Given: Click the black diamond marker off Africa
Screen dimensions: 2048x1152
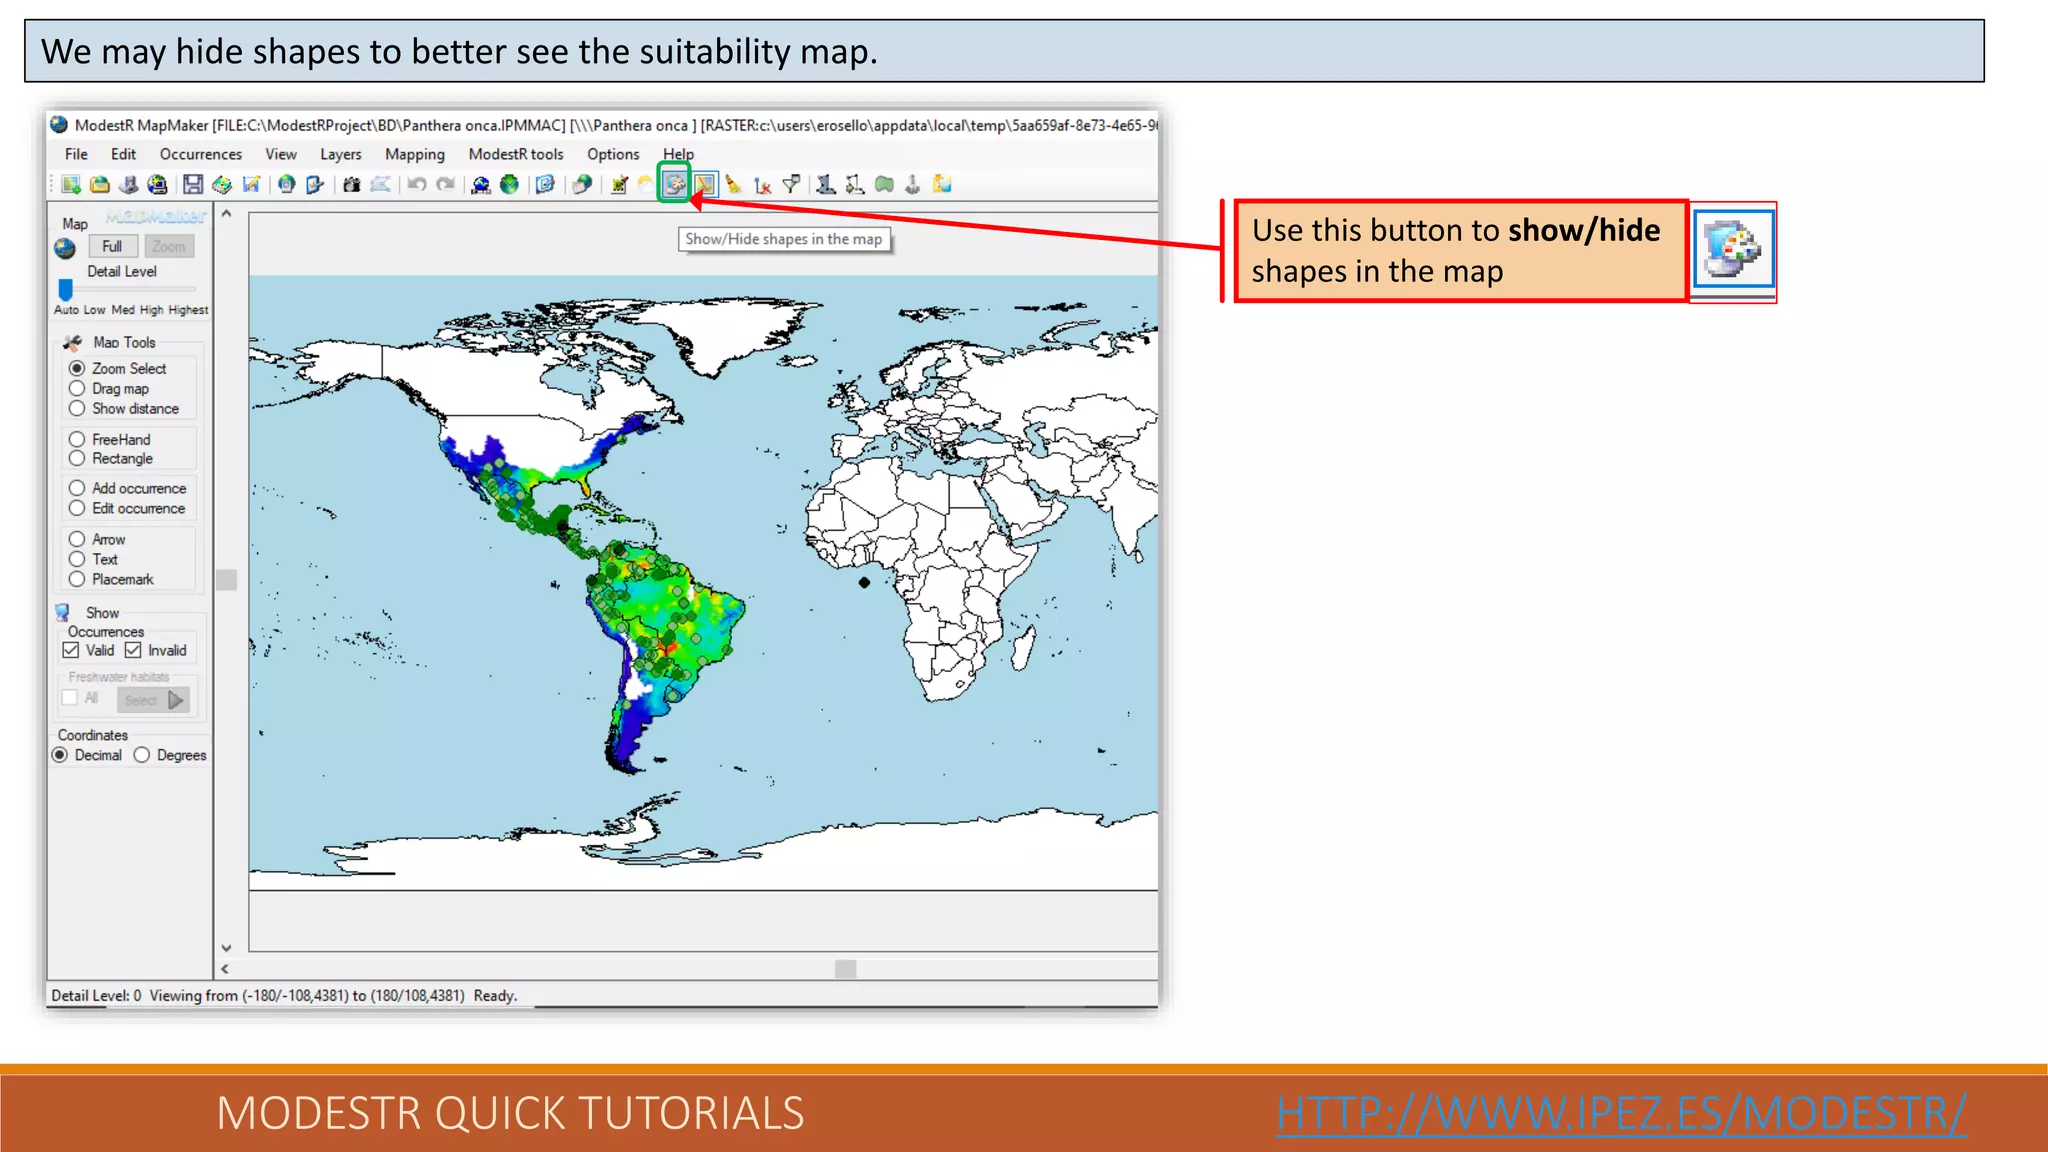Looking at the screenshot, I should 864,582.
